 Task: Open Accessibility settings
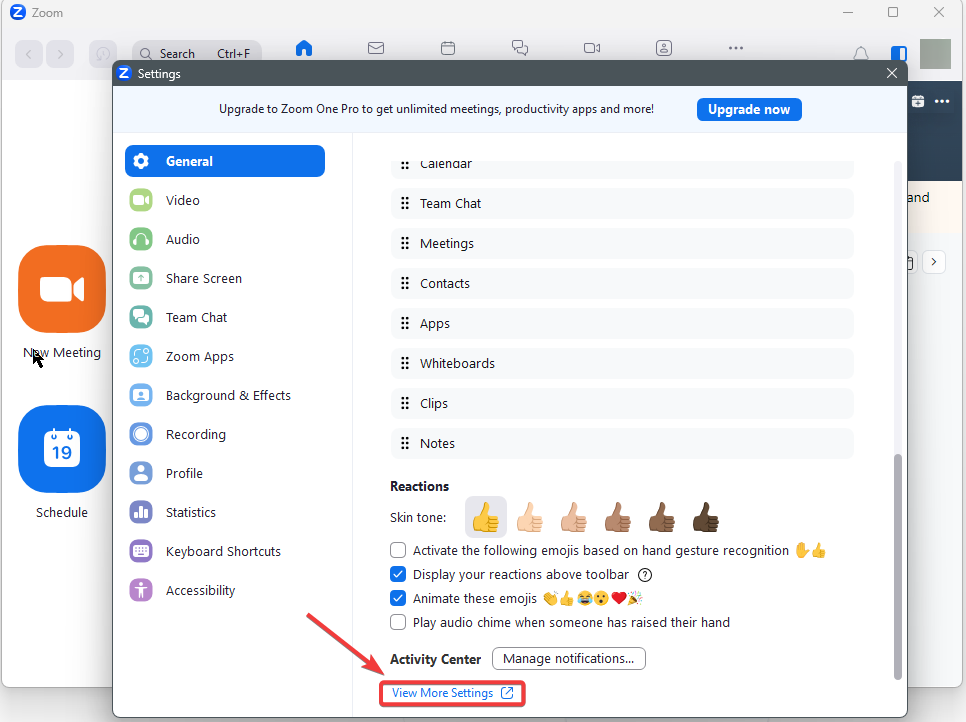pos(225,590)
